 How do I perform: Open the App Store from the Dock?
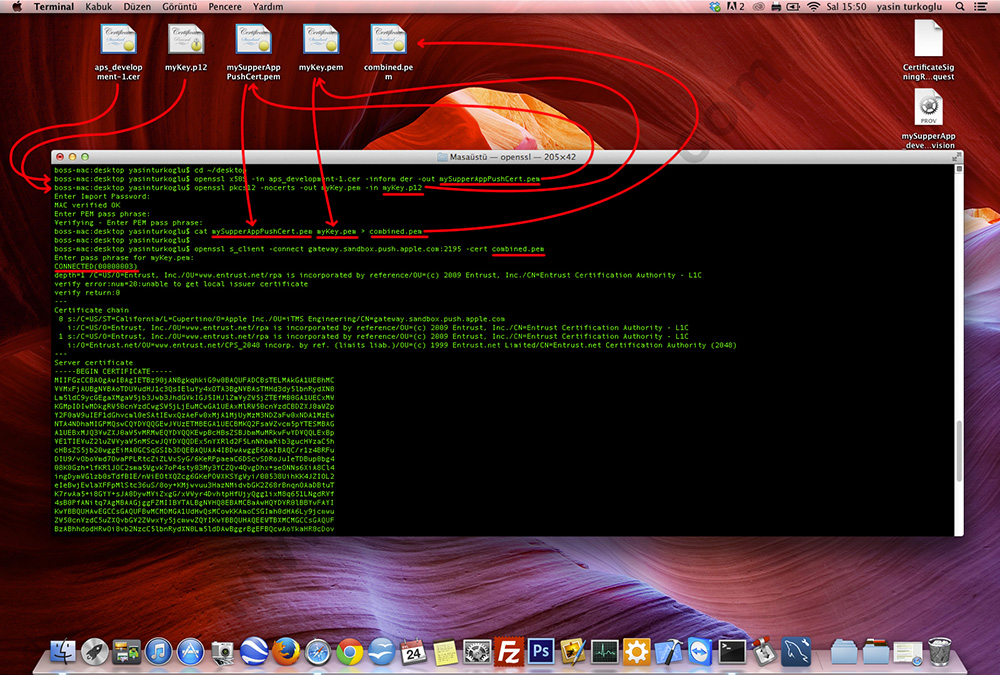pyautogui.click(x=191, y=651)
